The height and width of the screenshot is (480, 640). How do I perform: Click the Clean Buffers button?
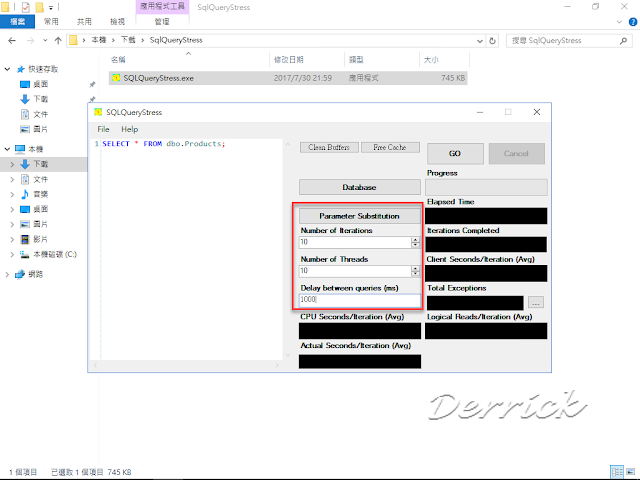[329, 147]
